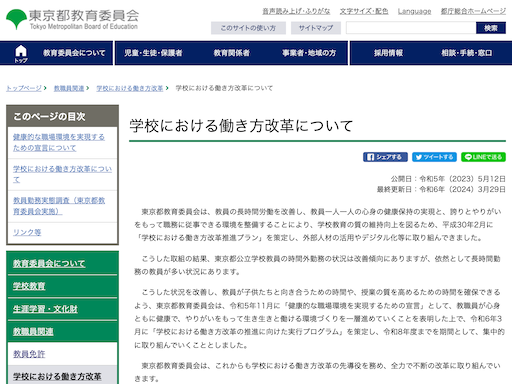Open 学校教育 sidebar link
The width and height of the screenshot is (512, 384).
pos(29,286)
